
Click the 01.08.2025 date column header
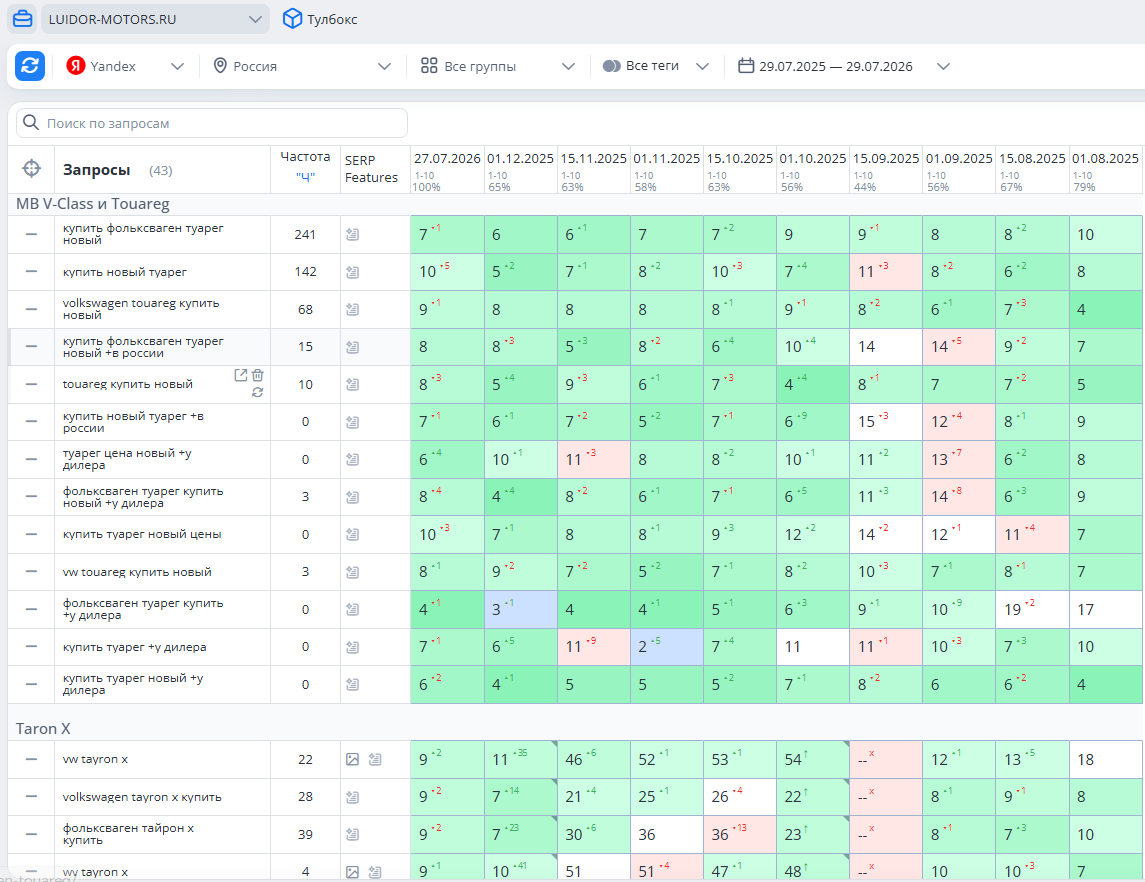click(1105, 158)
